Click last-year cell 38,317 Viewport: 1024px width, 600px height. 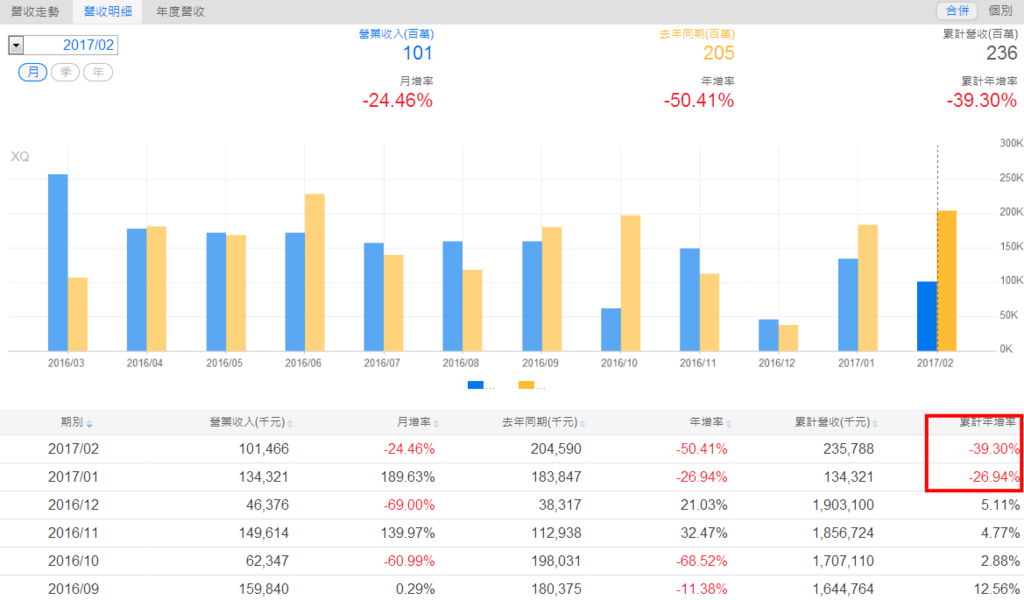[560, 505]
